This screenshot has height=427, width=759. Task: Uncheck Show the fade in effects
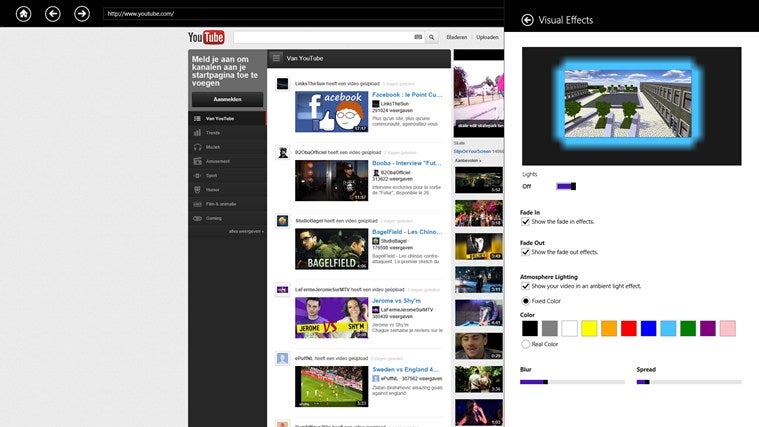tap(525, 222)
